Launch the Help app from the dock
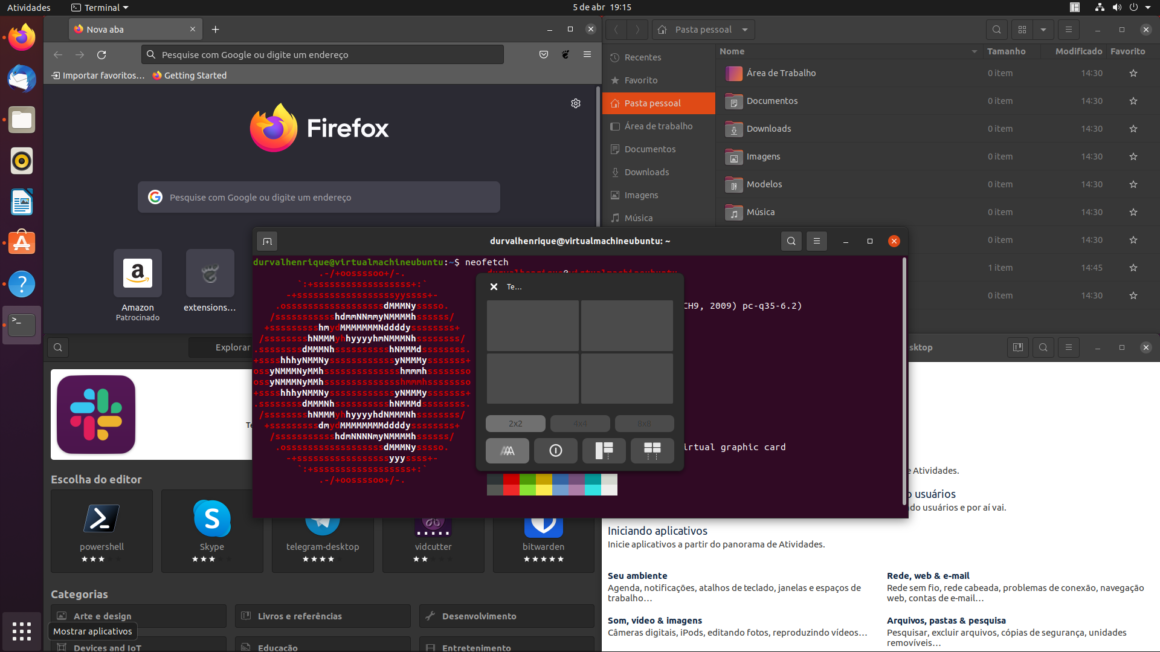Screen dimensions: 1160x652 coord(21,283)
